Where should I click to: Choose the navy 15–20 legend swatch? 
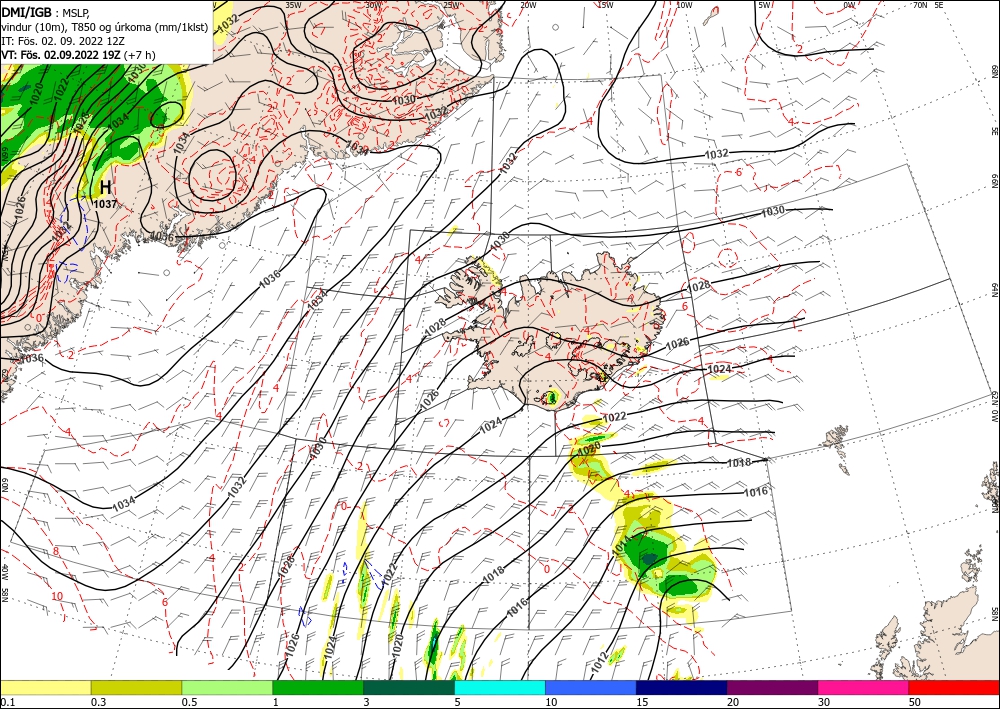682,687
